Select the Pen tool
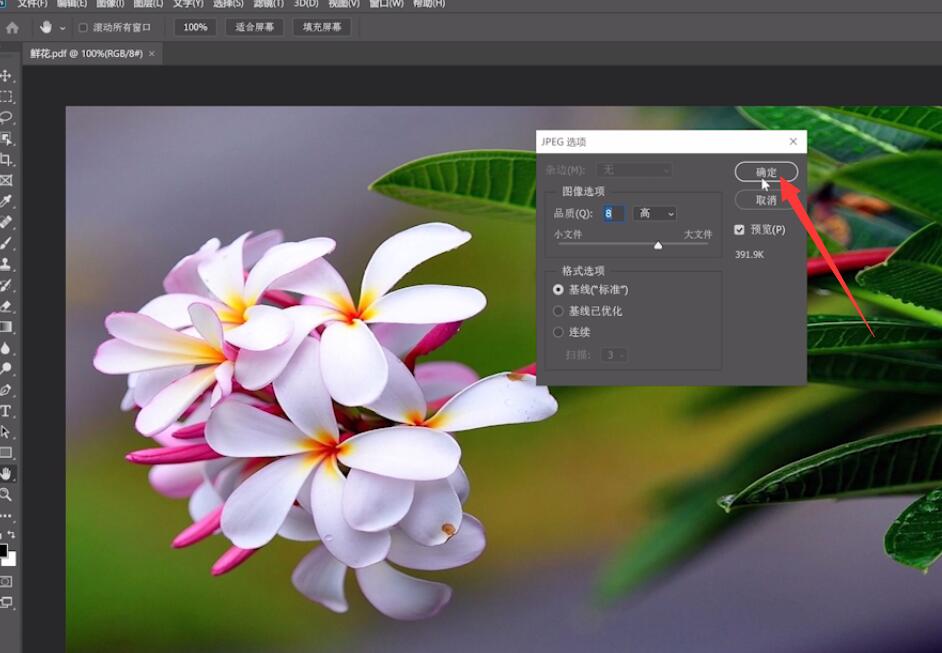The height and width of the screenshot is (653, 942). pyautogui.click(x=6, y=390)
